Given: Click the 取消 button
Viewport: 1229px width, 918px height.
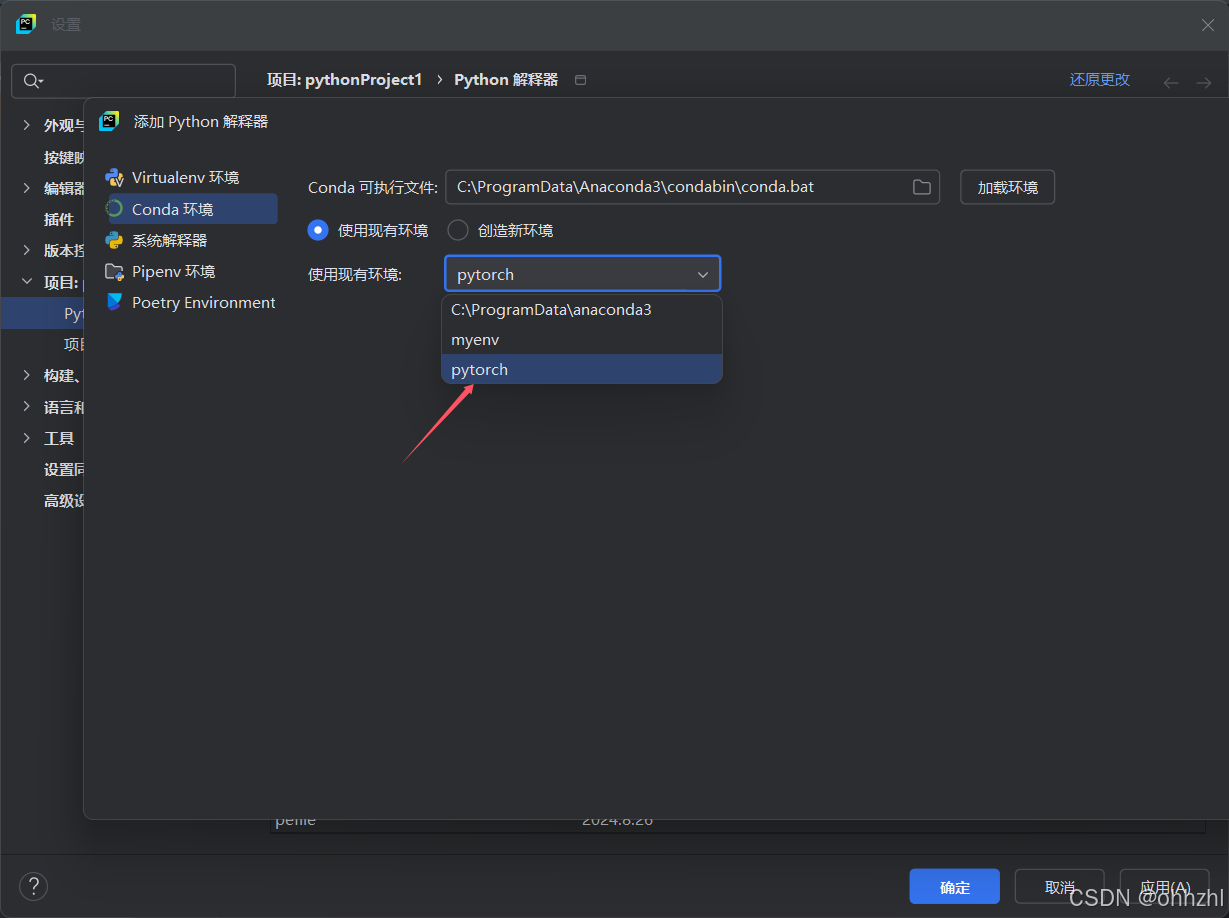Looking at the screenshot, I should coord(1059,887).
